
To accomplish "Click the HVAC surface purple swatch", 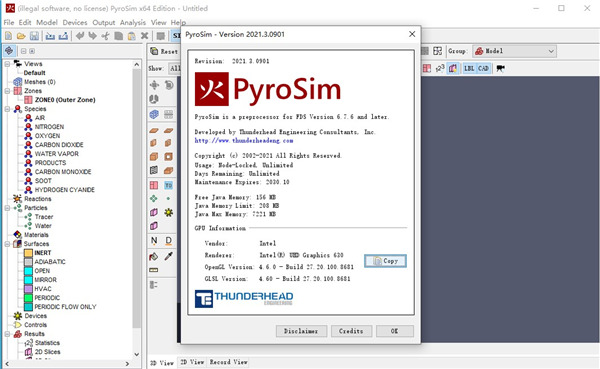I will click(29, 289).
